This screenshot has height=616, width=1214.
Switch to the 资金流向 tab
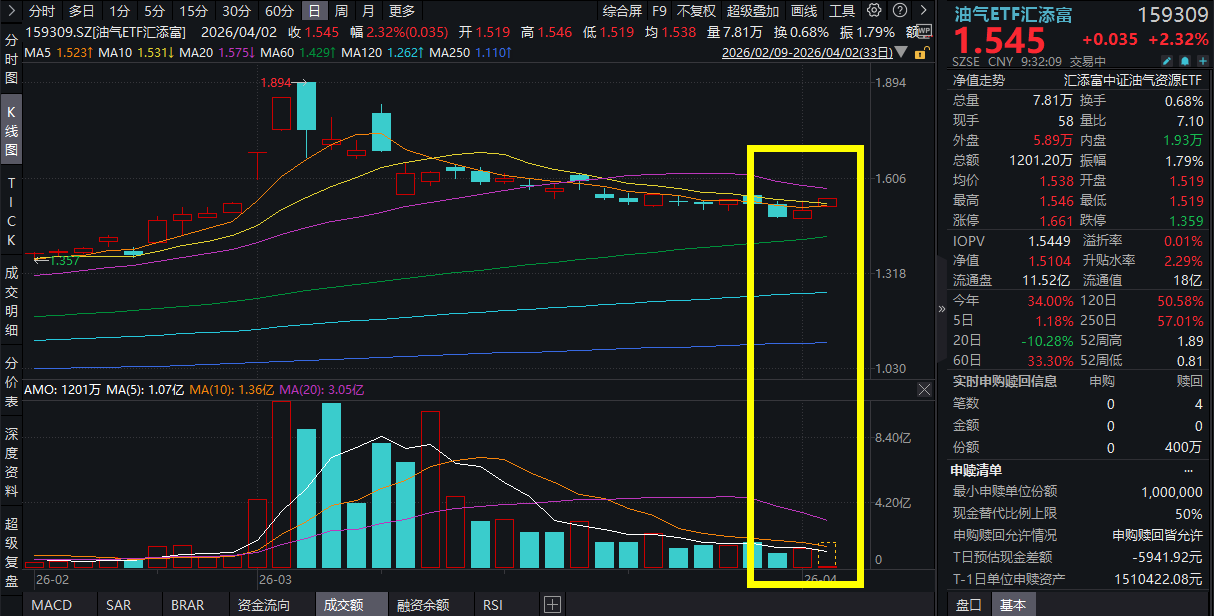pos(263,605)
